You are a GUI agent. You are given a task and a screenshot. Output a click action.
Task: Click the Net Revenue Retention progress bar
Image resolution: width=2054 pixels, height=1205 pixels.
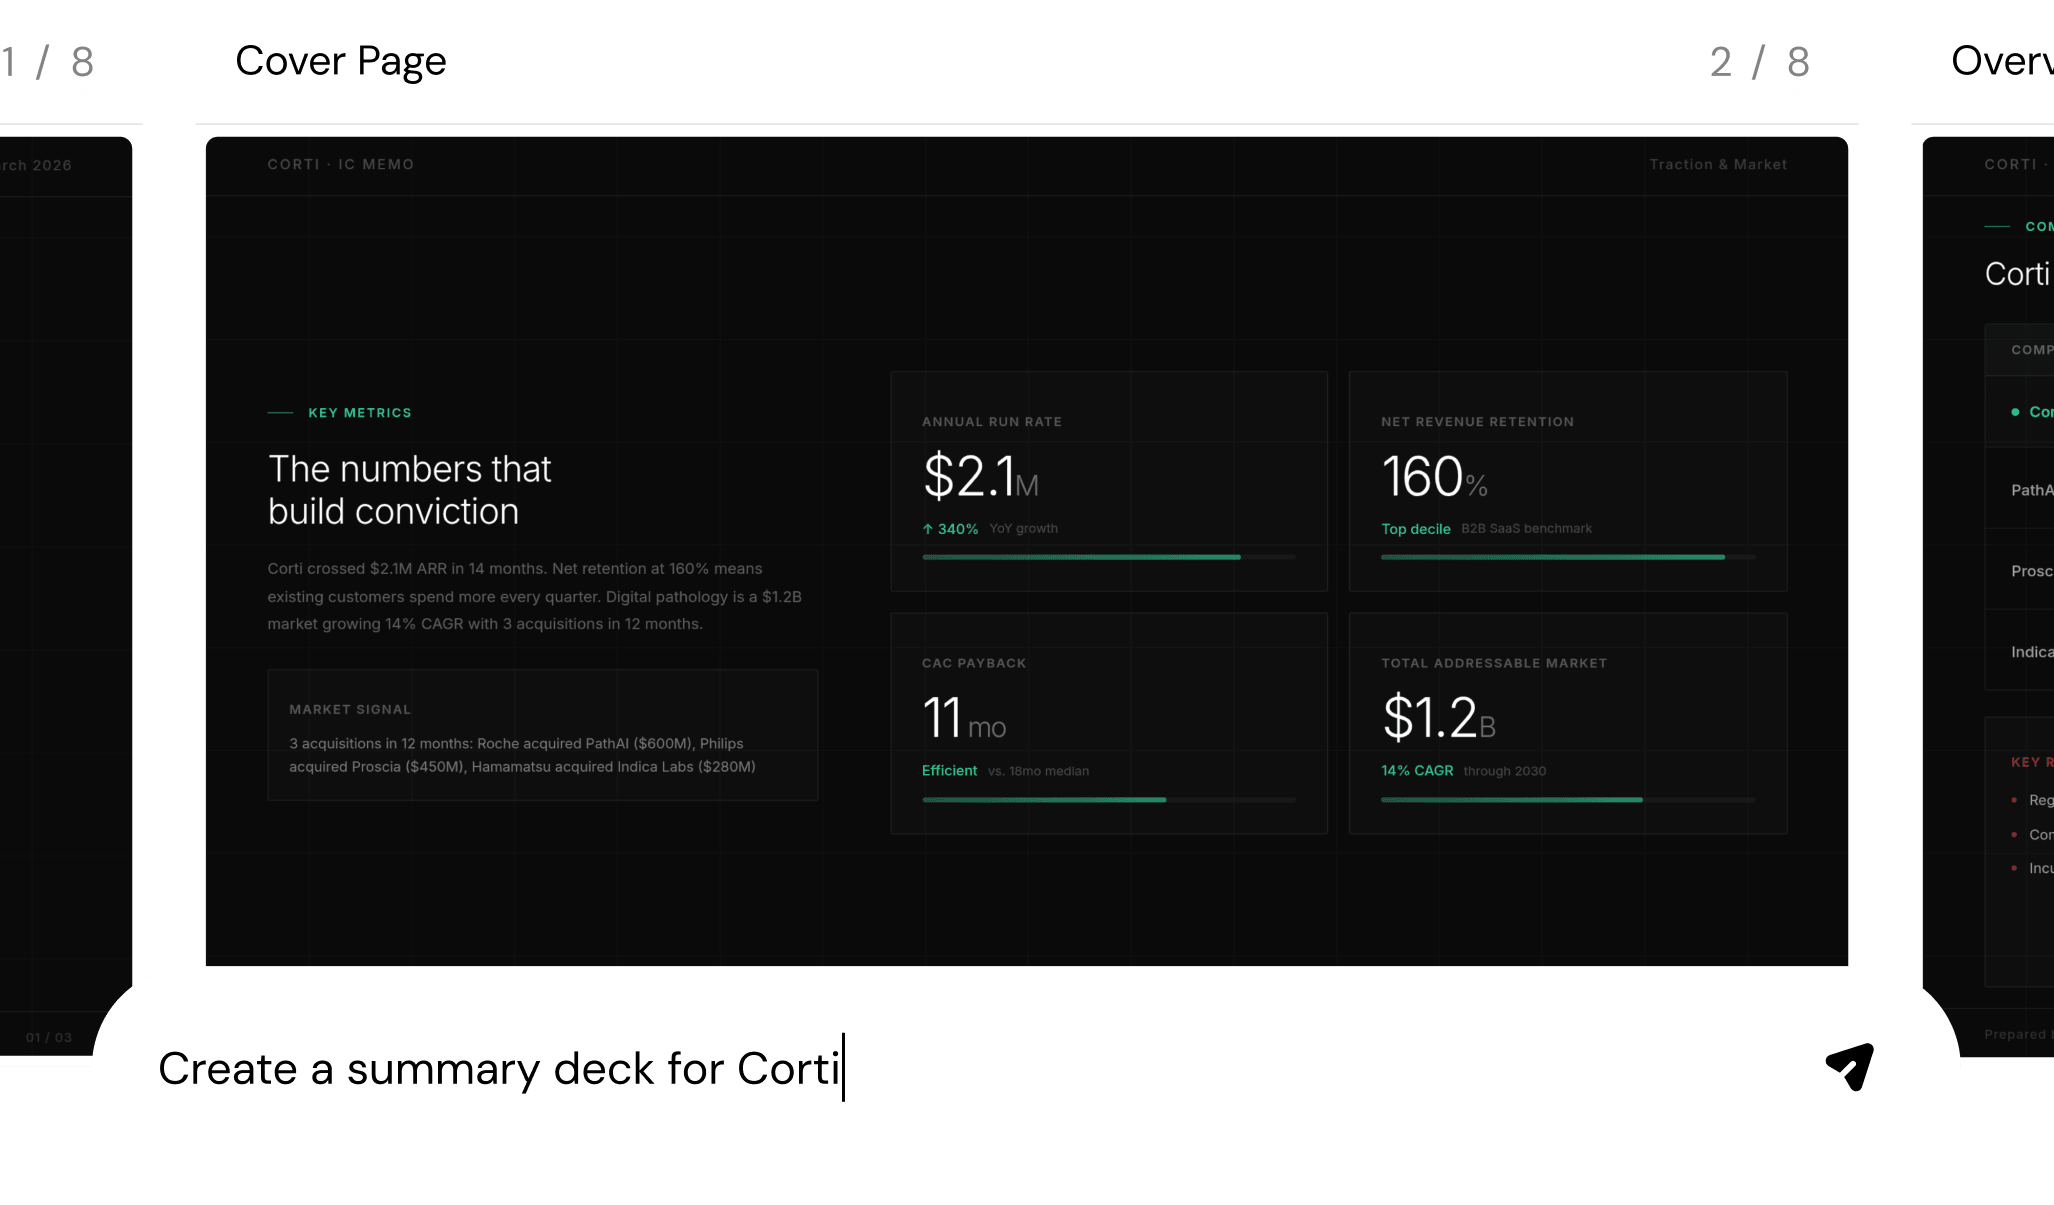click(1567, 557)
